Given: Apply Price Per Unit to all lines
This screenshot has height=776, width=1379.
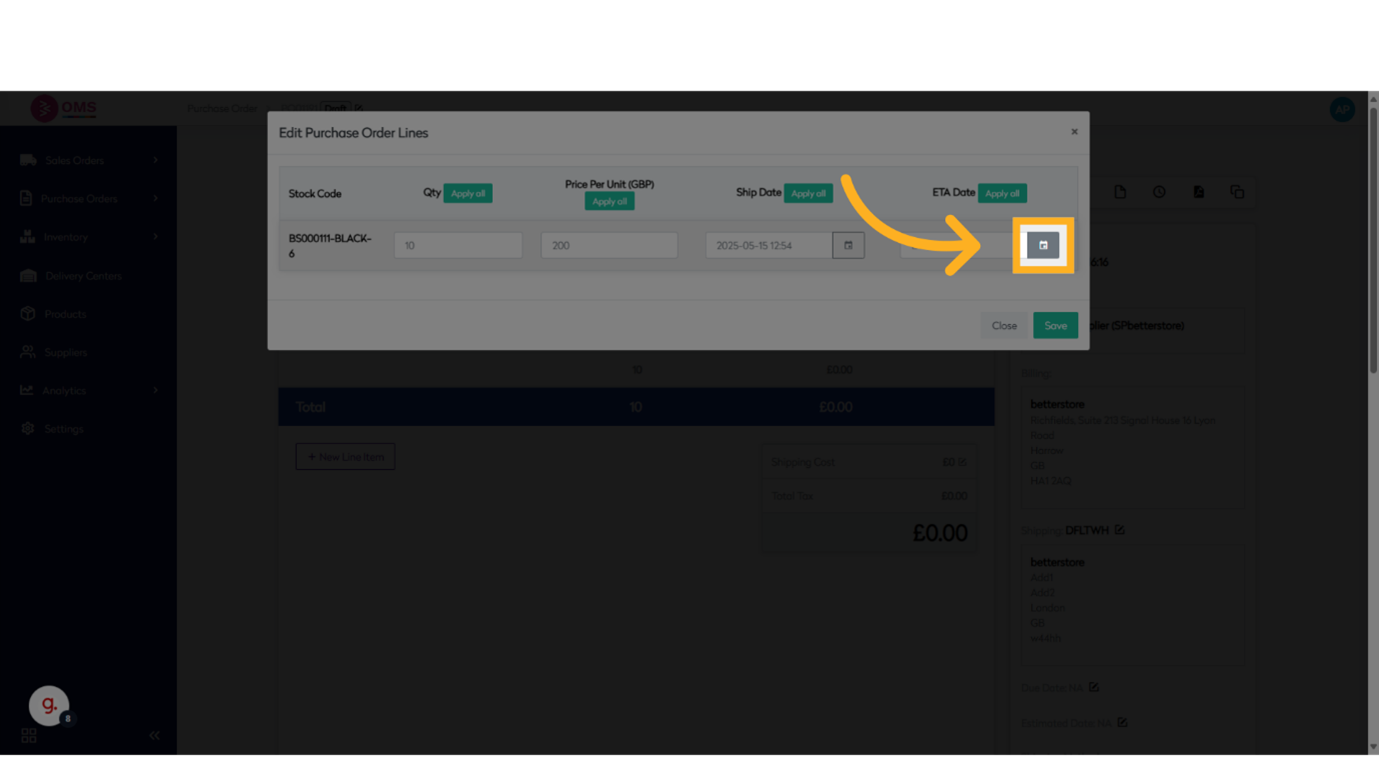Looking at the screenshot, I should [x=609, y=201].
